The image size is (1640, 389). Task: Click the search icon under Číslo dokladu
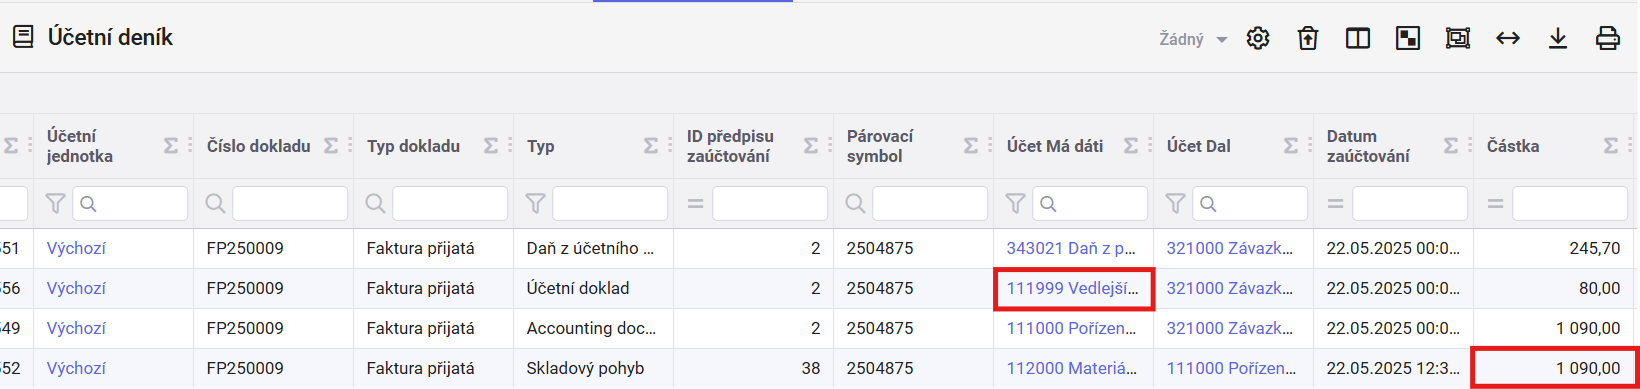pyautogui.click(x=215, y=204)
